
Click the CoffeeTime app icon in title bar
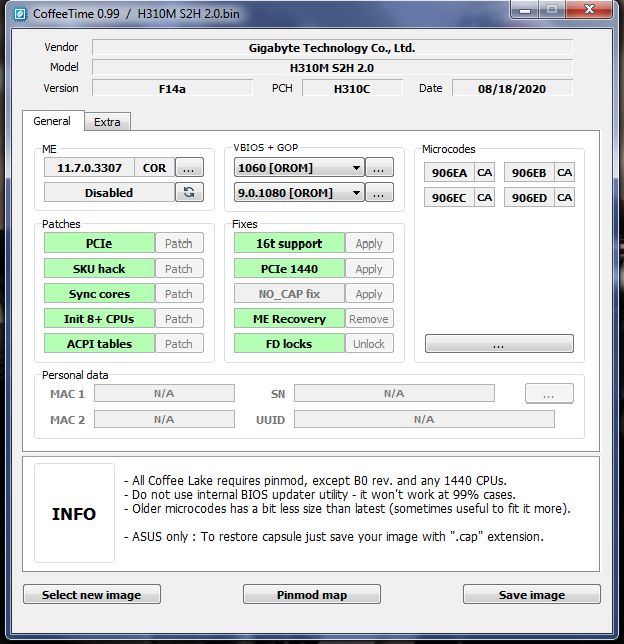point(19,14)
